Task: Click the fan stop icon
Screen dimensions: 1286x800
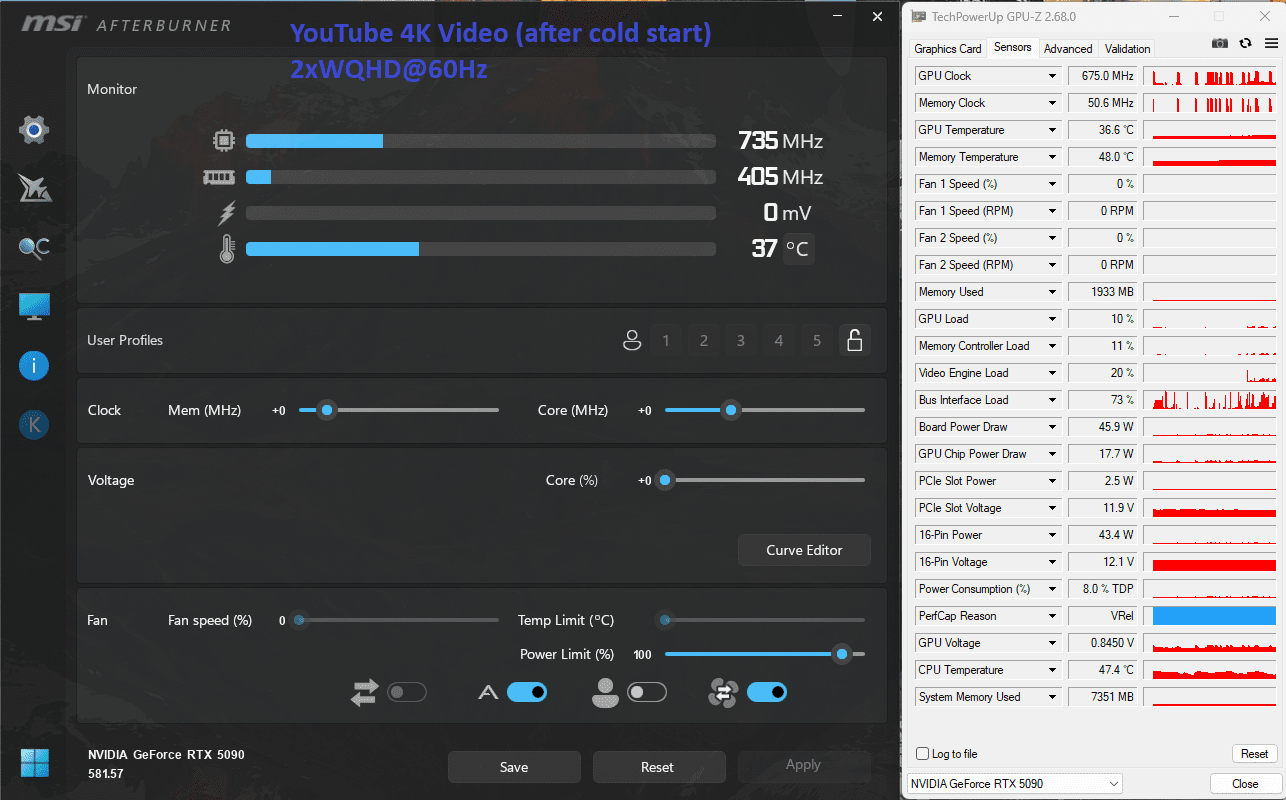Action: tap(723, 692)
